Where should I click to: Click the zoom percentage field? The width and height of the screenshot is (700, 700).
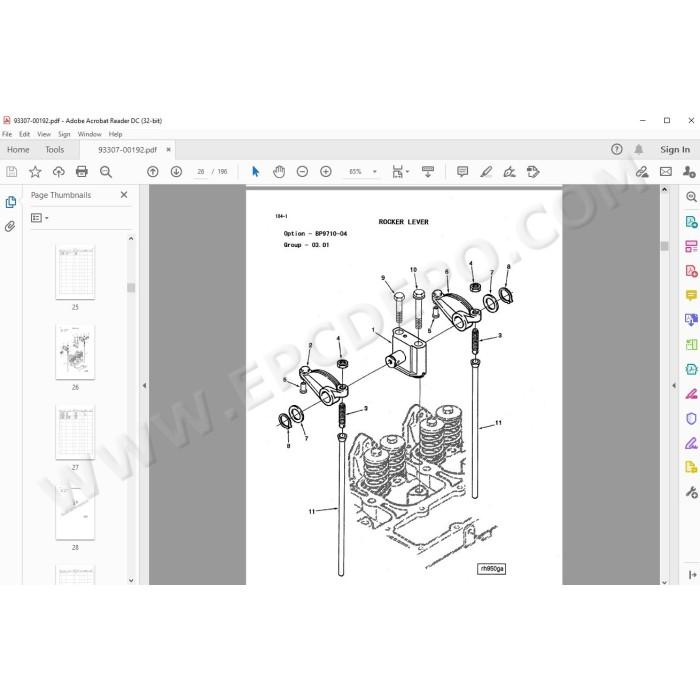click(x=355, y=171)
